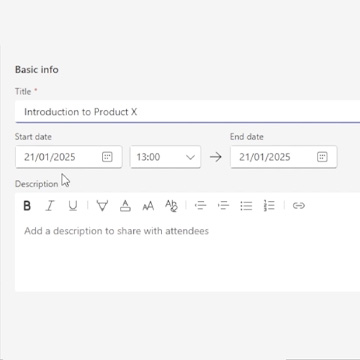Open the text highlight color tool
Viewport: 360px width, 360px height.
tap(102, 206)
